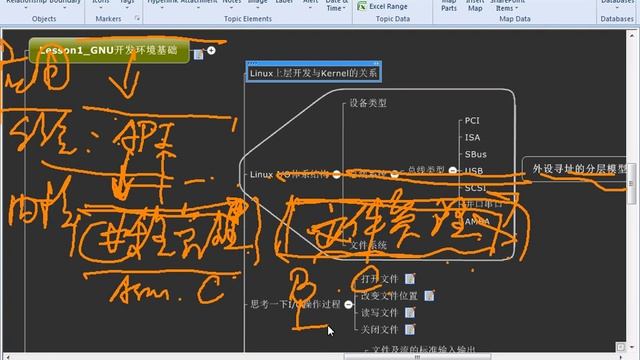640x360 pixels.
Task: Select the USB subtopic
Action: [474, 171]
